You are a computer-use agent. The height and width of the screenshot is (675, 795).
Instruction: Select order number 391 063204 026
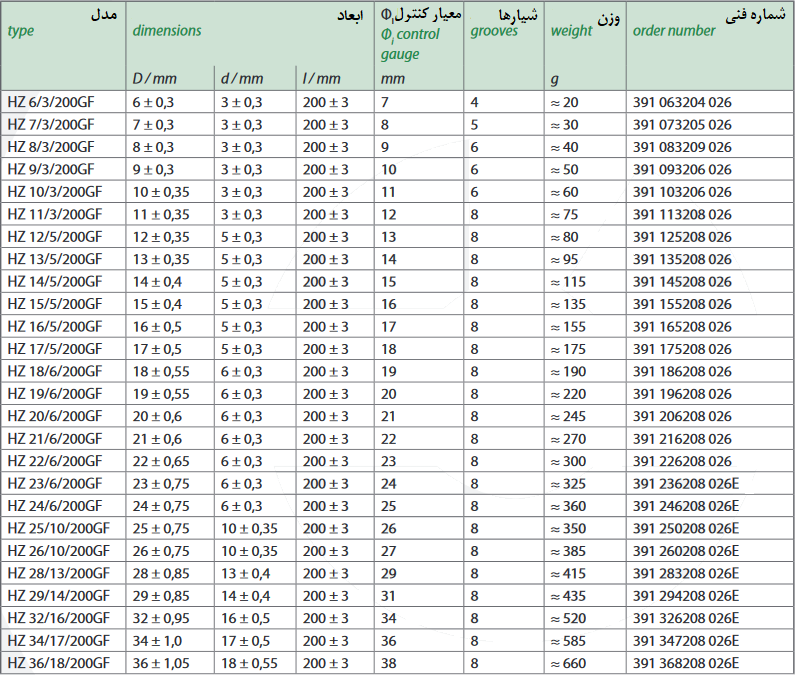[682, 102]
